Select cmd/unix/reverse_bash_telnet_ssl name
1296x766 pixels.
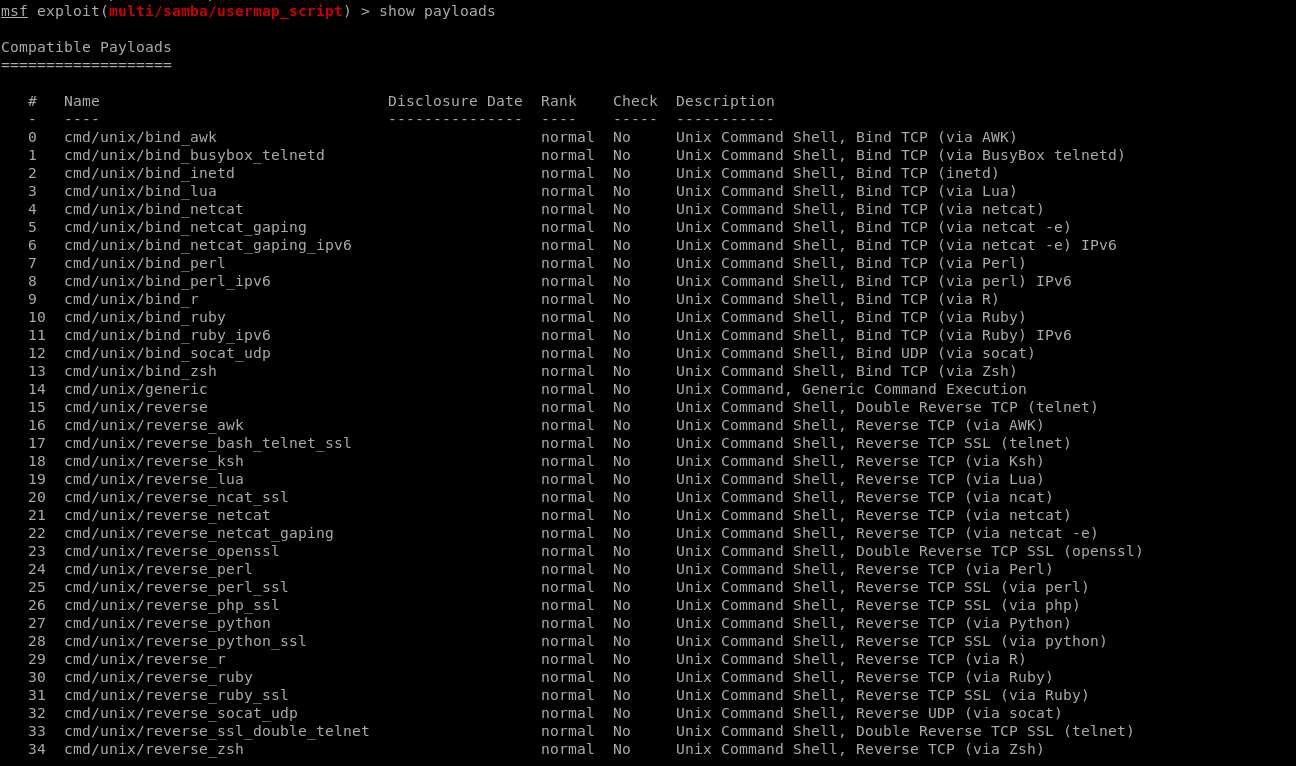208,443
